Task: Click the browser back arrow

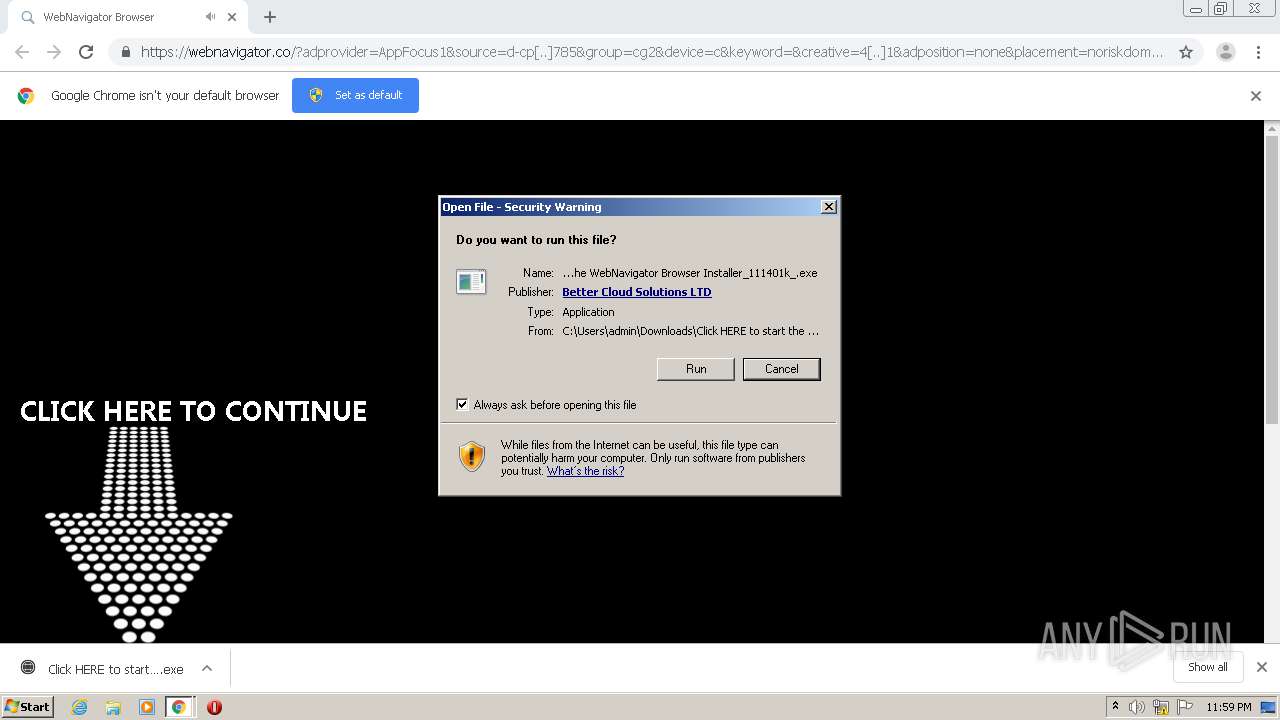Action: point(22,52)
